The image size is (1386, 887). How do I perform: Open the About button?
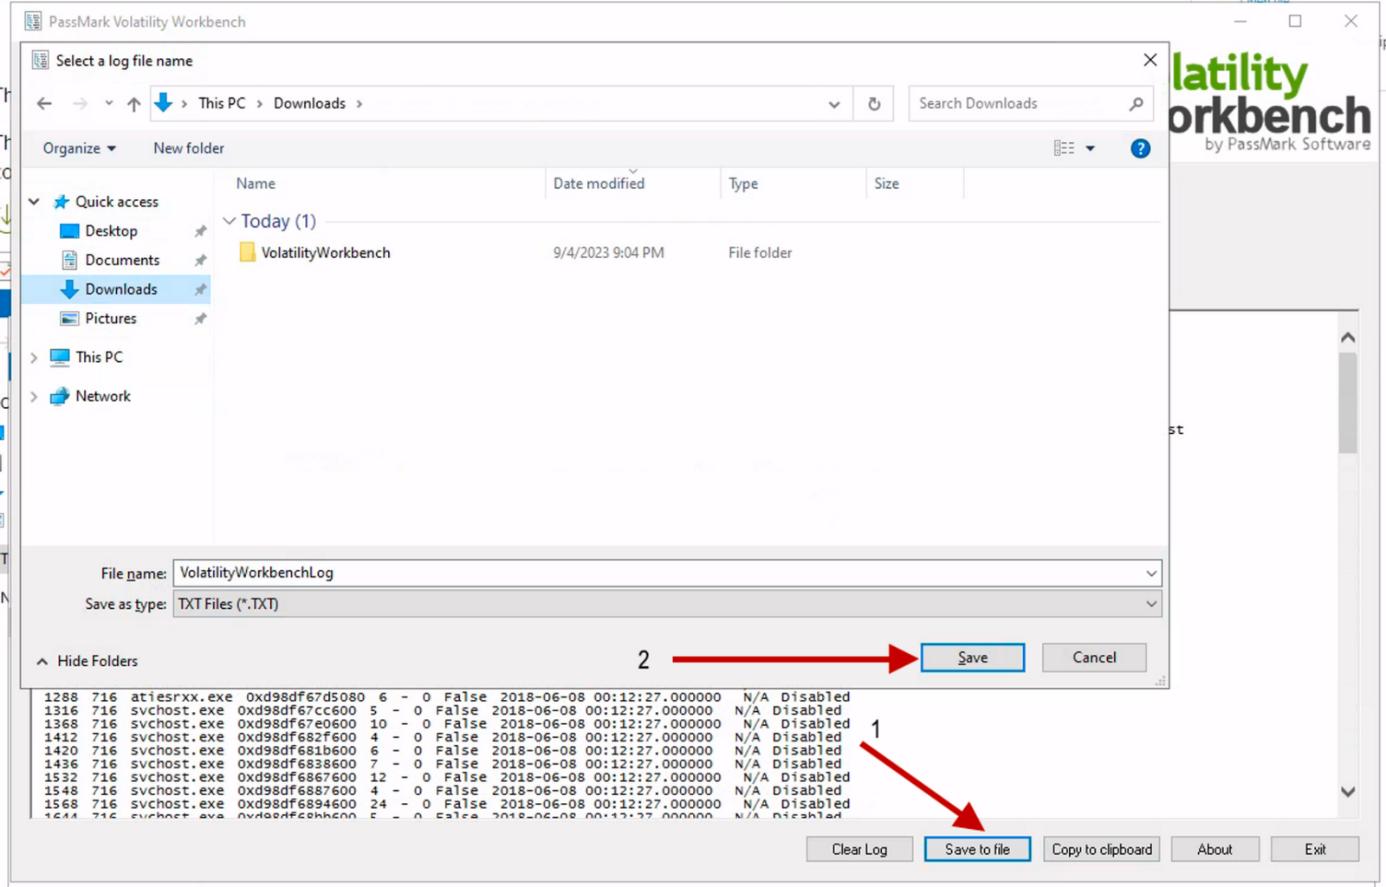1215,849
